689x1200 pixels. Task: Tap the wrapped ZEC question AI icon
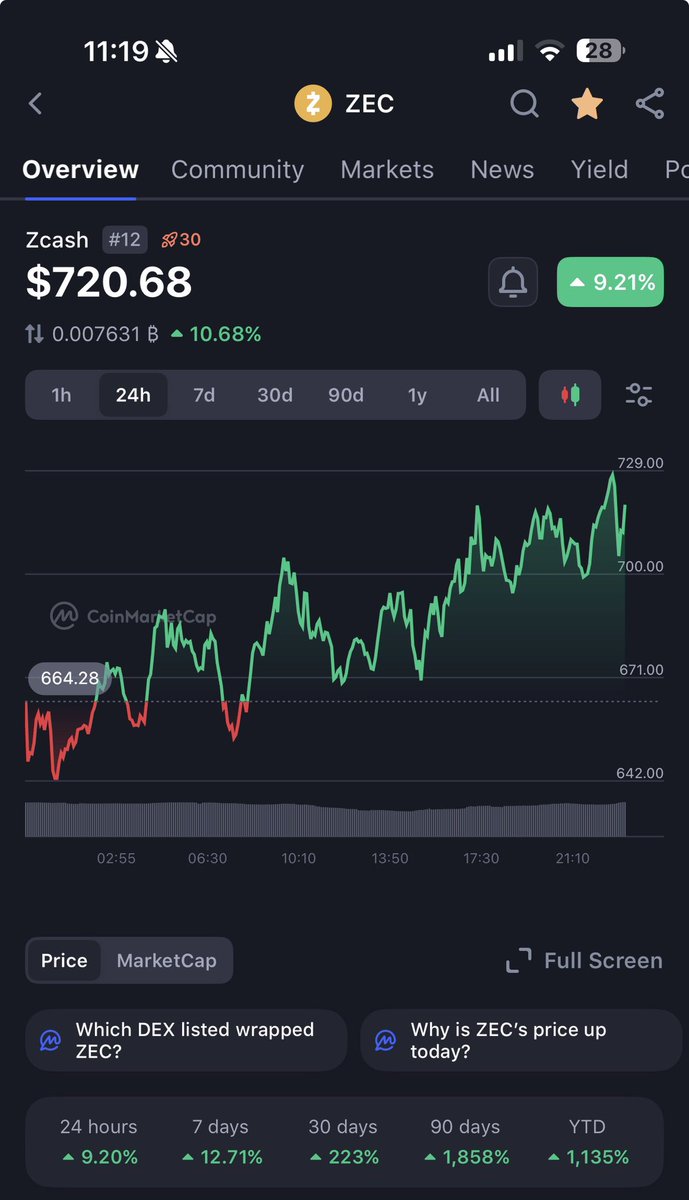[50, 1041]
